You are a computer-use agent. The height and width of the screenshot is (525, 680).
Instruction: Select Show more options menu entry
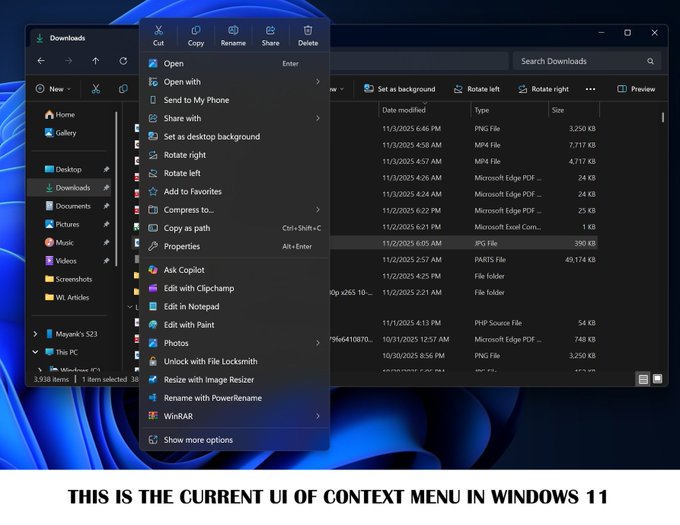[x=198, y=440]
